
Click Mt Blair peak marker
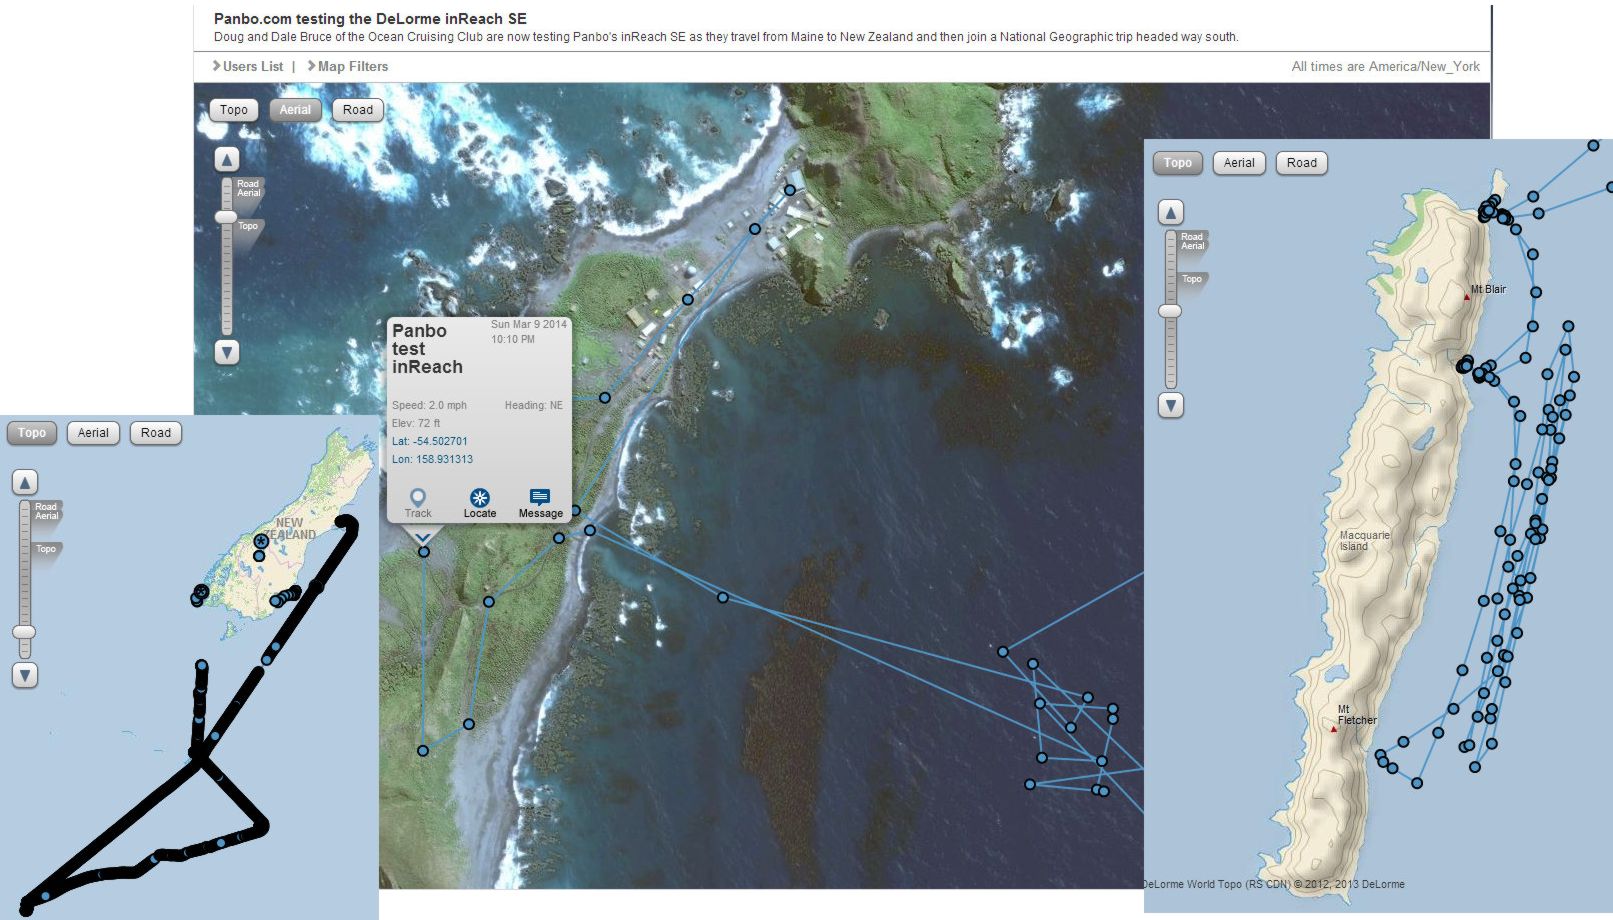pos(1467,296)
